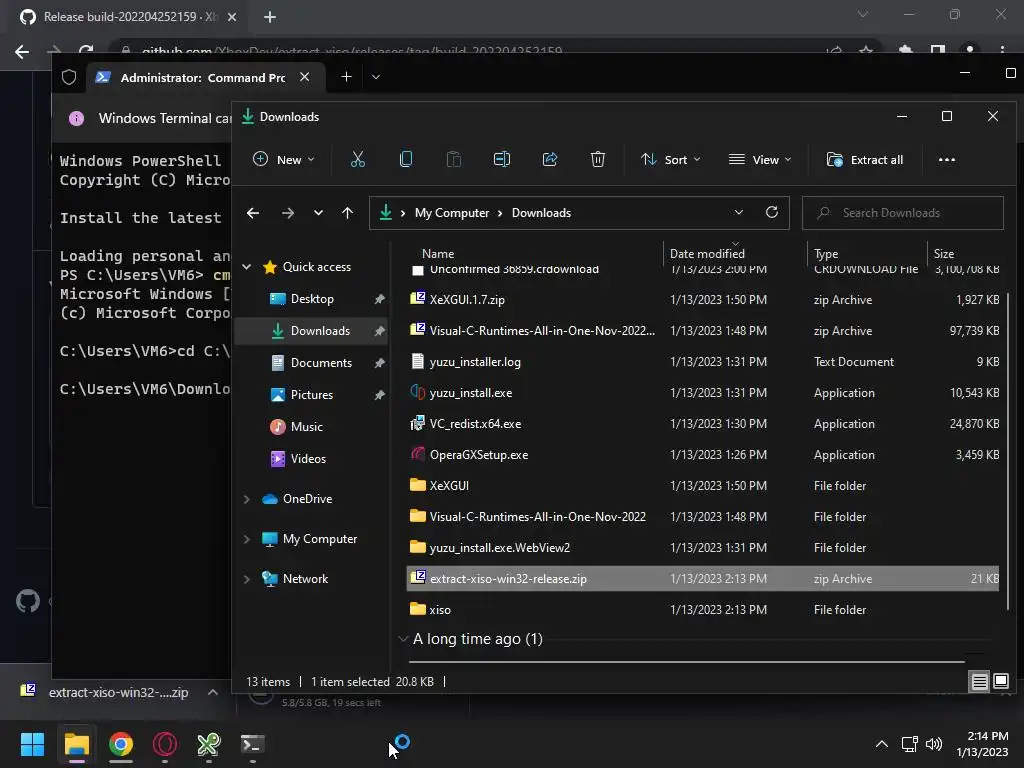This screenshot has width=1024, height=768.
Task: Open the View dropdown menu
Action: 760,159
